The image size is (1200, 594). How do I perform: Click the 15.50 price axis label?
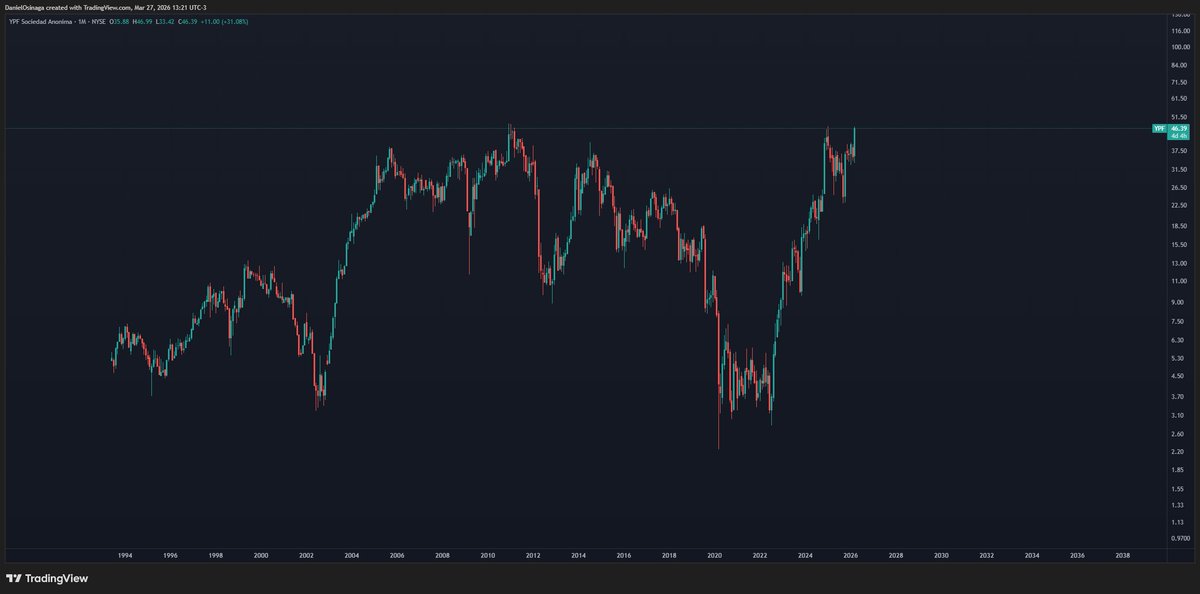click(1178, 245)
